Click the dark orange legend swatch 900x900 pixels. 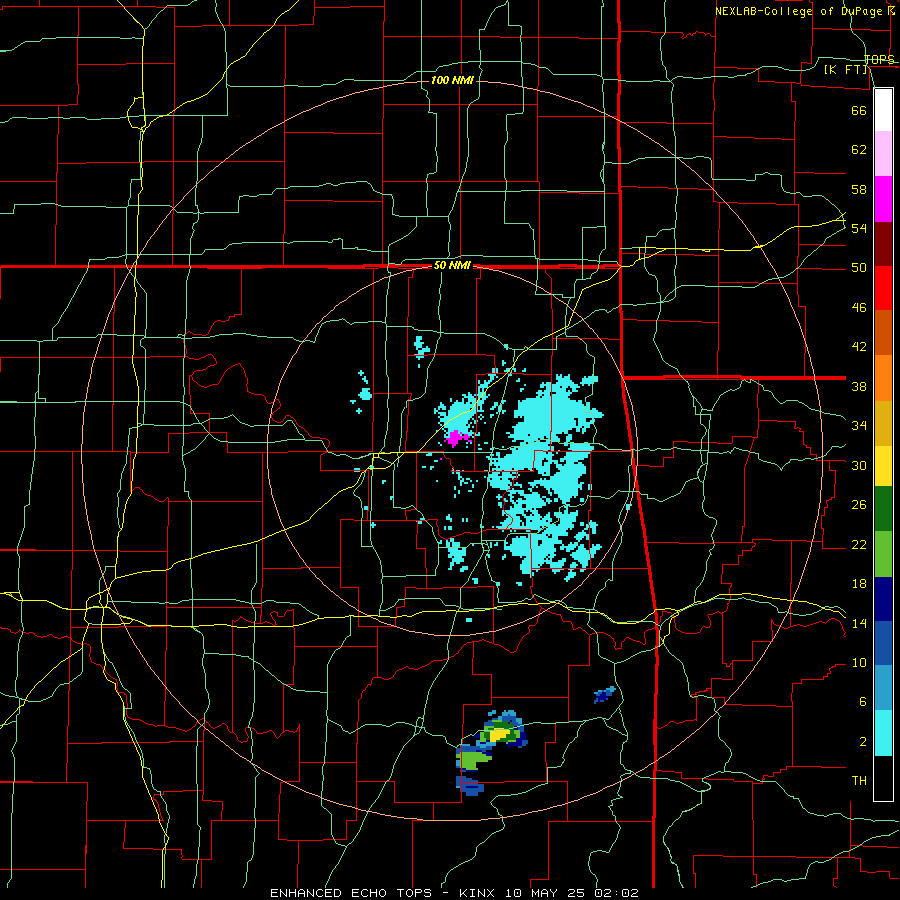[883, 333]
